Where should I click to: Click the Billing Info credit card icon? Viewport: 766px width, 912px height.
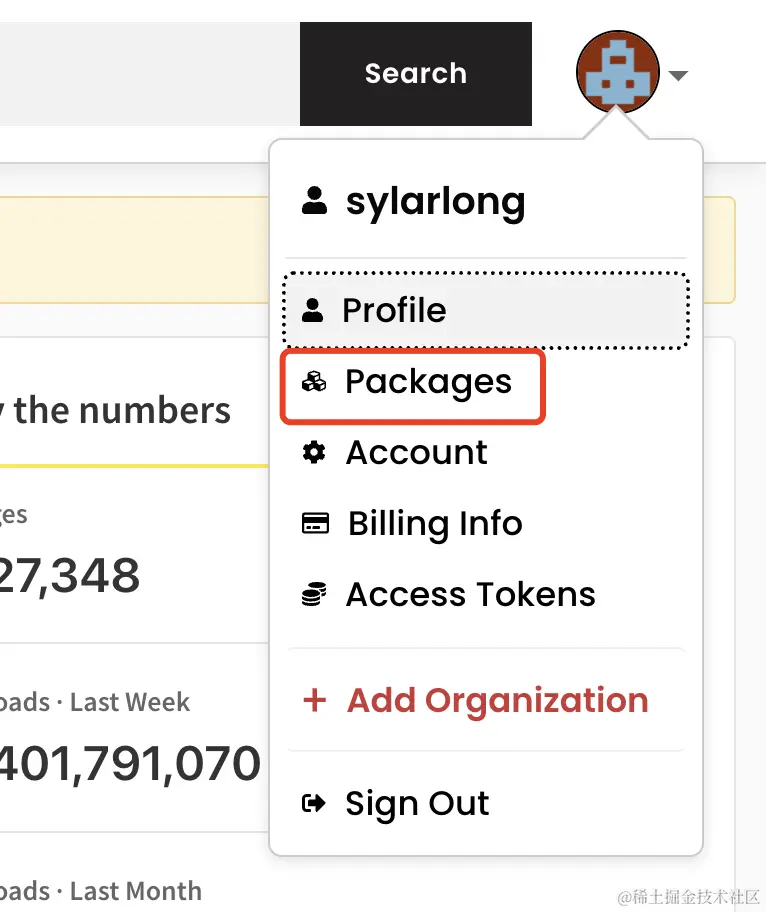click(315, 523)
